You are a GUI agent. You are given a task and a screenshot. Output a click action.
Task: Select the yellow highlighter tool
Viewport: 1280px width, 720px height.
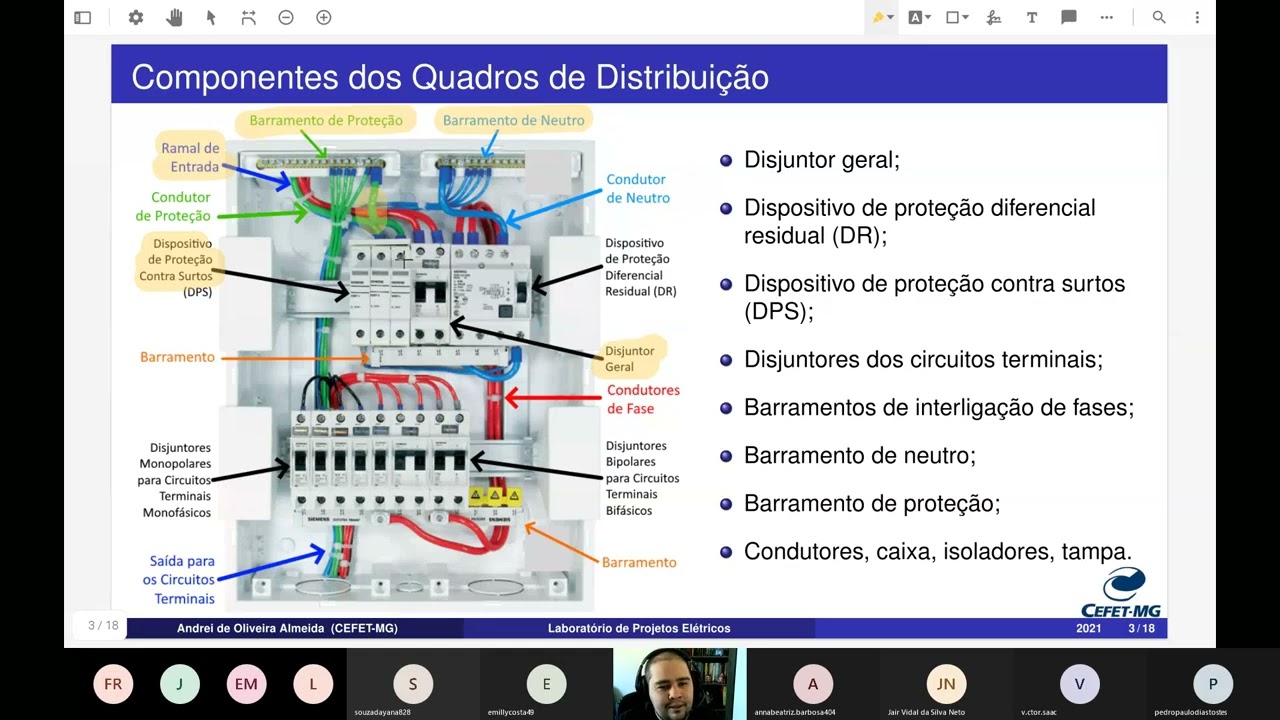[x=877, y=17]
